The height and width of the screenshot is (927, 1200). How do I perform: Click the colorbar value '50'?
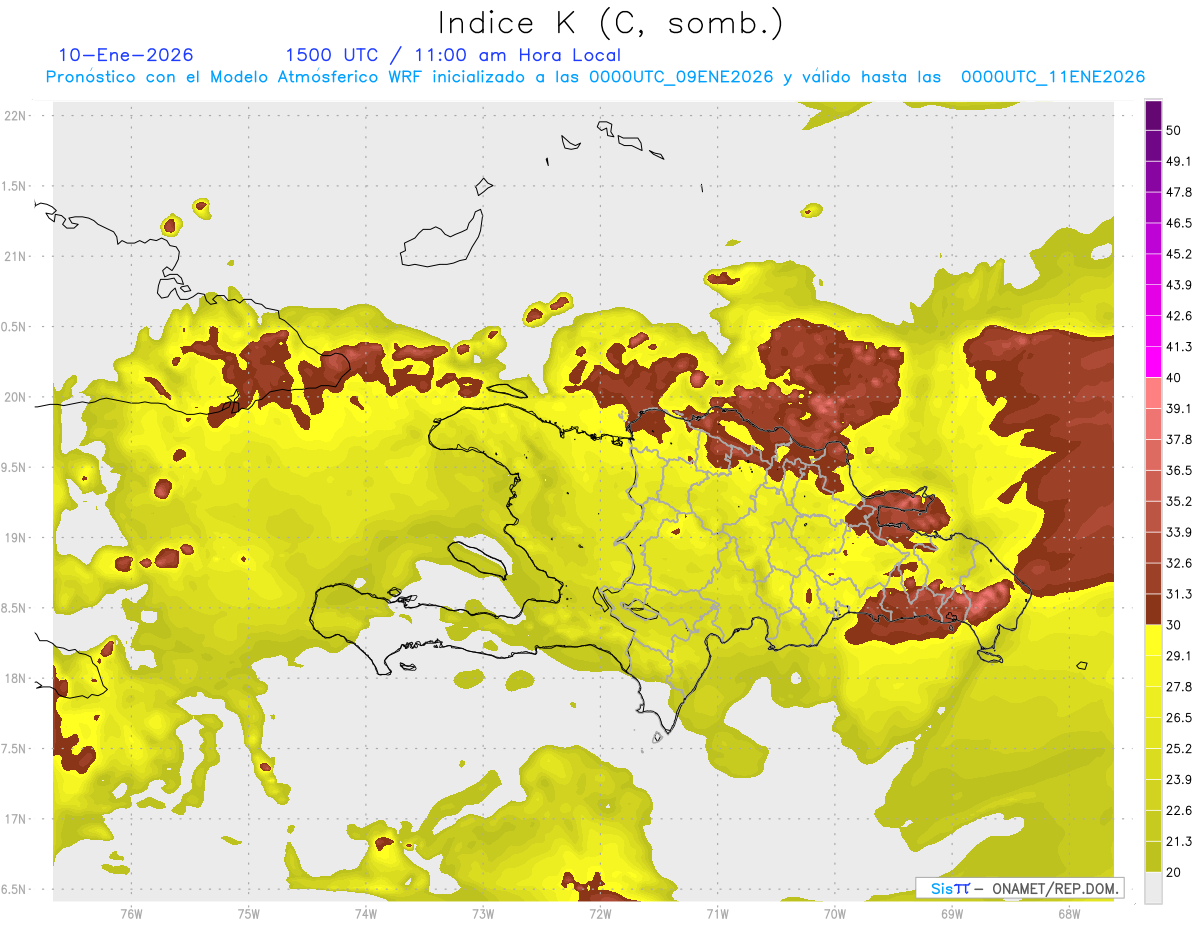point(1176,131)
